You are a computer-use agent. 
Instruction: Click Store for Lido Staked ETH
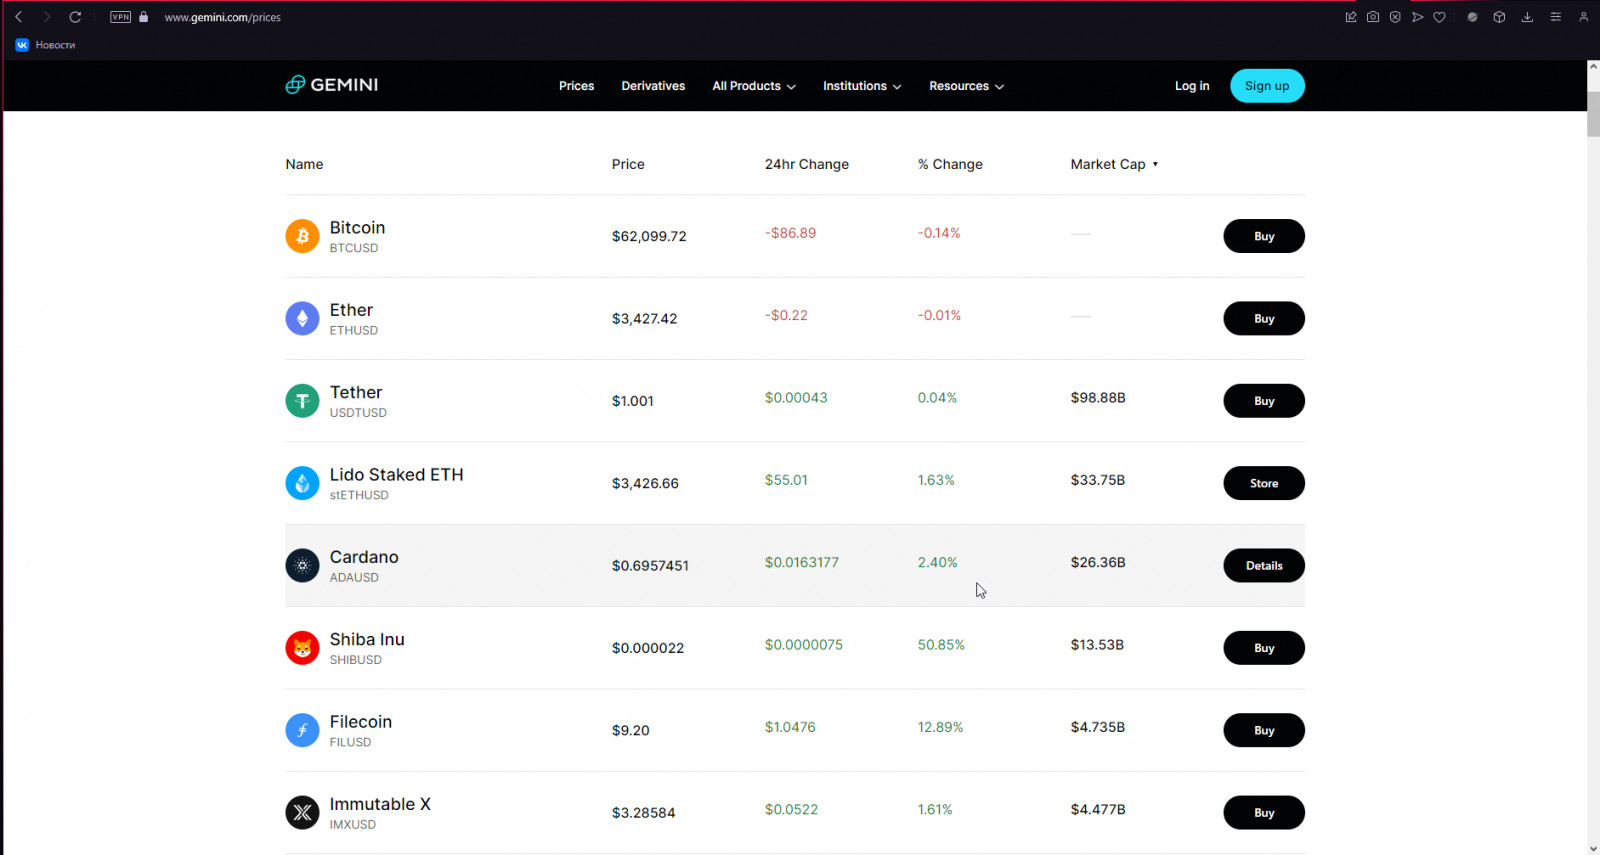1264,483
